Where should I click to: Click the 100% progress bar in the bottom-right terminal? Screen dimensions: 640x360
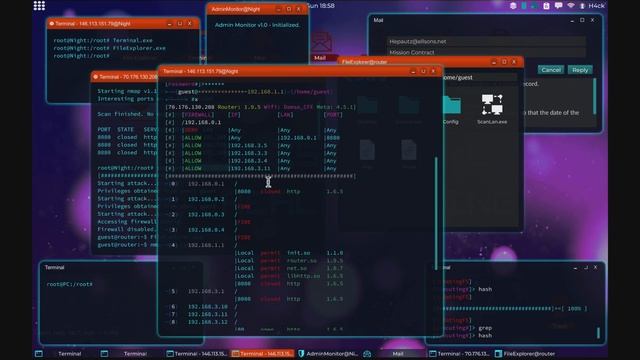(x=516, y=309)
